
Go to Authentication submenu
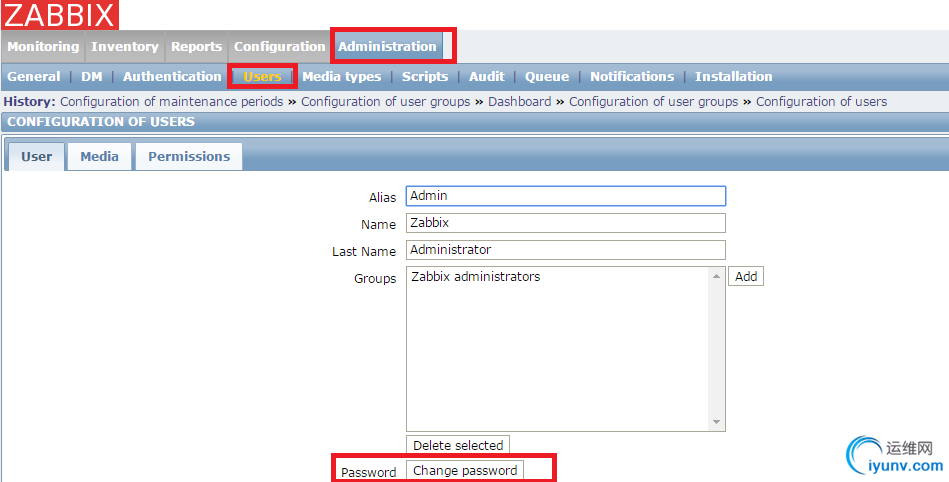(x=172, y=77)
